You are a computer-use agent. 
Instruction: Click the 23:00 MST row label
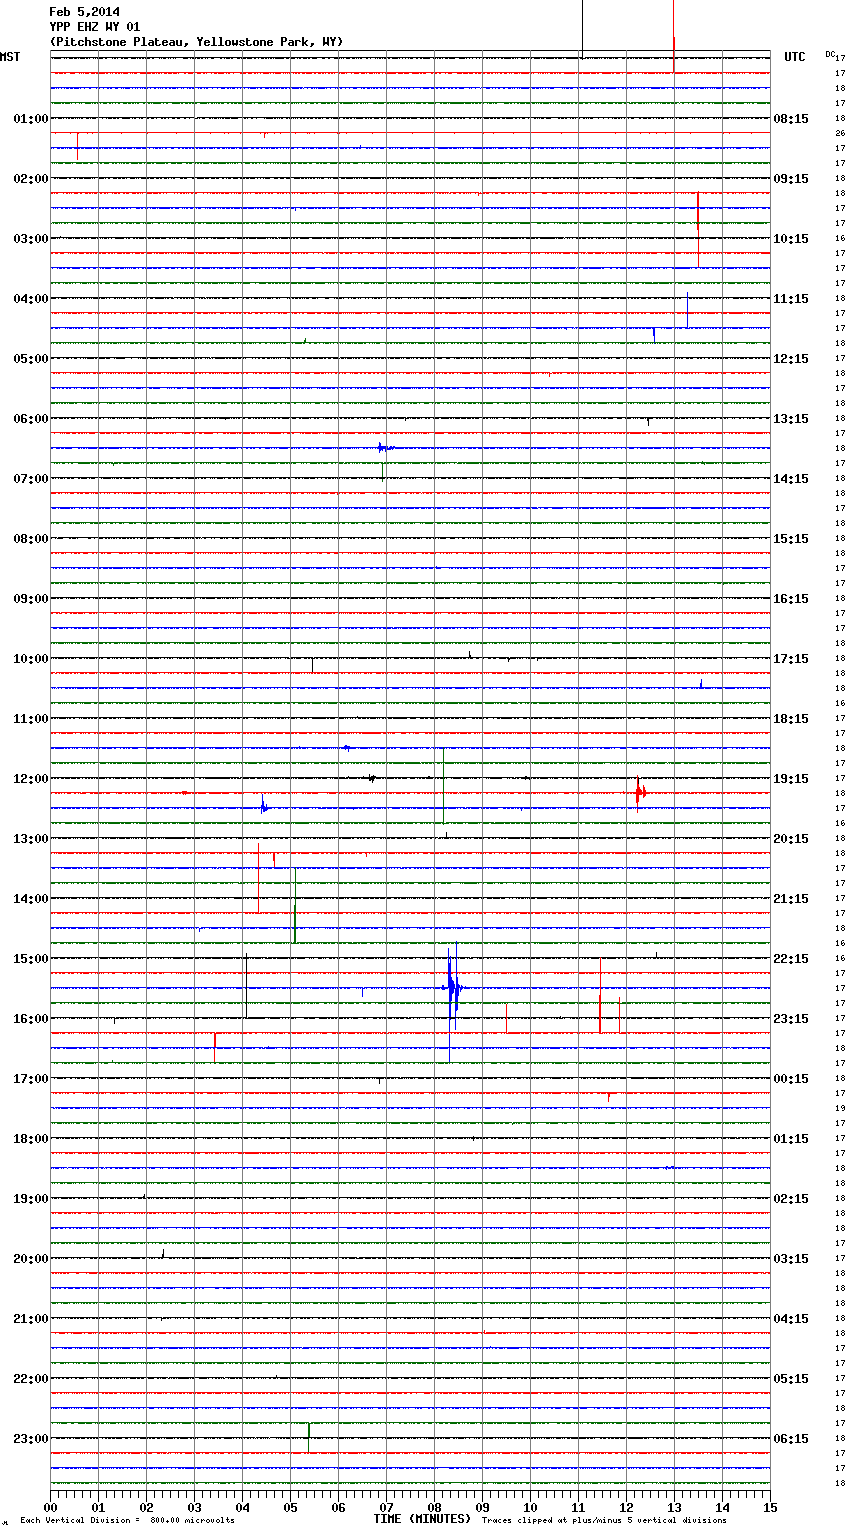click(x=30, y=1438)
